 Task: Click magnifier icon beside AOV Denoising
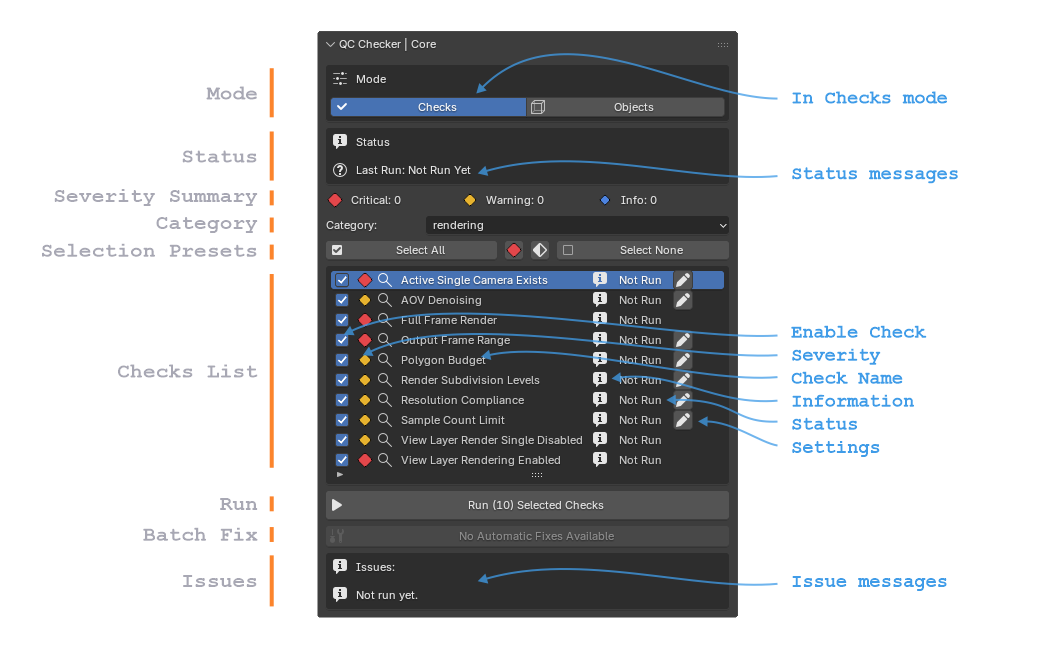coord(385,300)
